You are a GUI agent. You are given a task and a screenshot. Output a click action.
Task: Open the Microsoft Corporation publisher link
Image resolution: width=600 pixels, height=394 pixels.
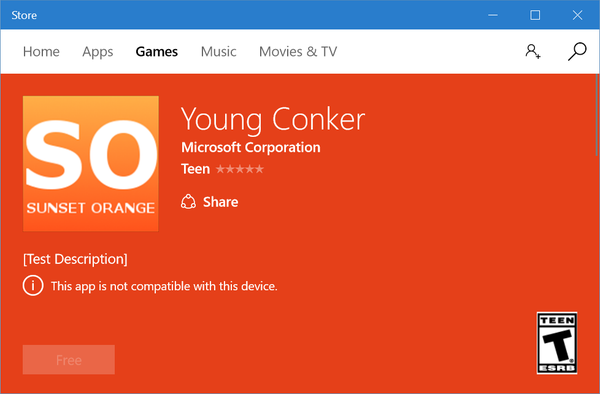pos(251,147)
